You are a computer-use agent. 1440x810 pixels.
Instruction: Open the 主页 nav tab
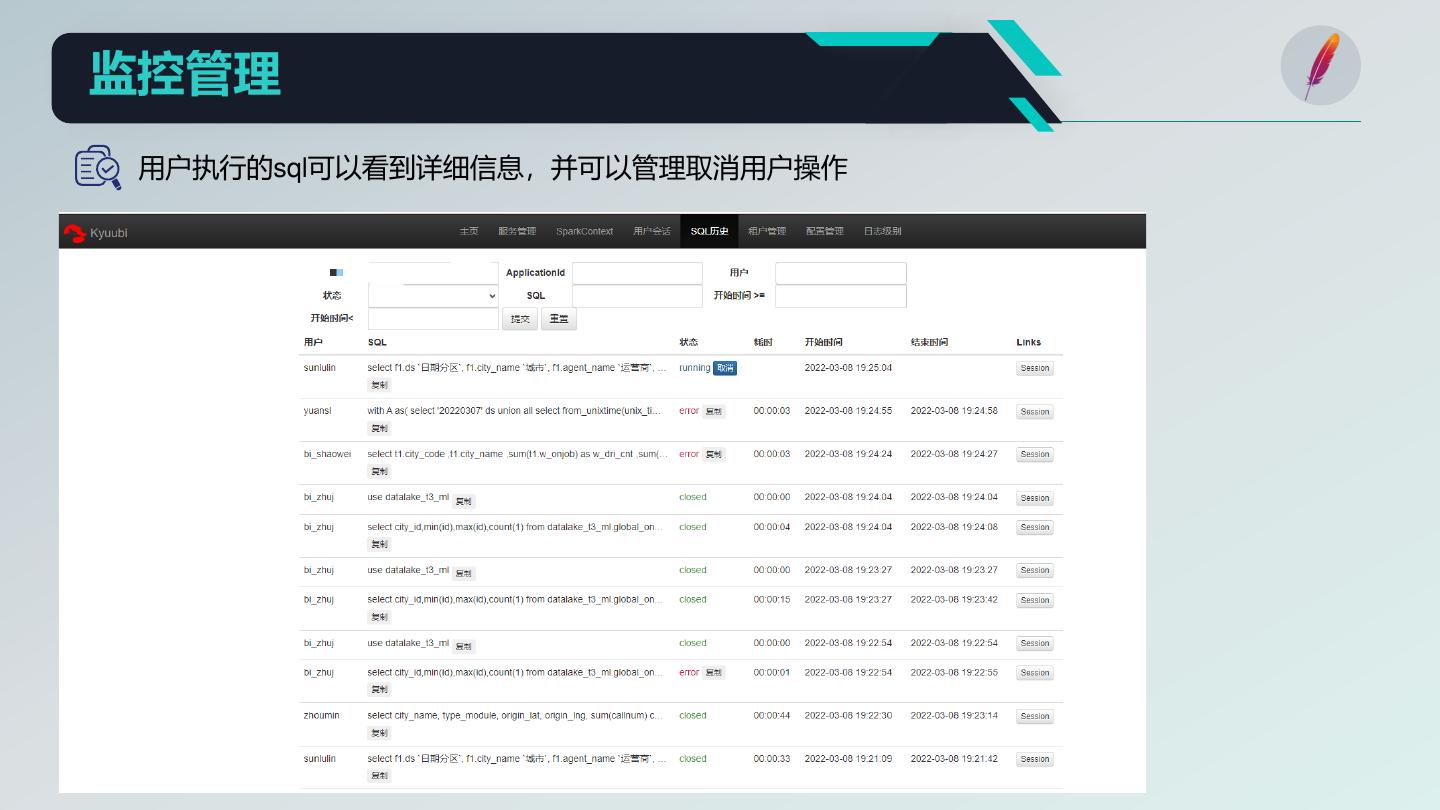(x=469, y=231)
